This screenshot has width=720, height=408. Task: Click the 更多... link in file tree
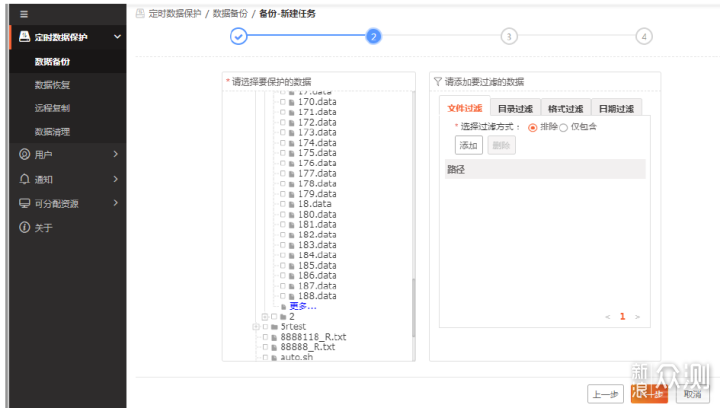click(x=303, y=306)
